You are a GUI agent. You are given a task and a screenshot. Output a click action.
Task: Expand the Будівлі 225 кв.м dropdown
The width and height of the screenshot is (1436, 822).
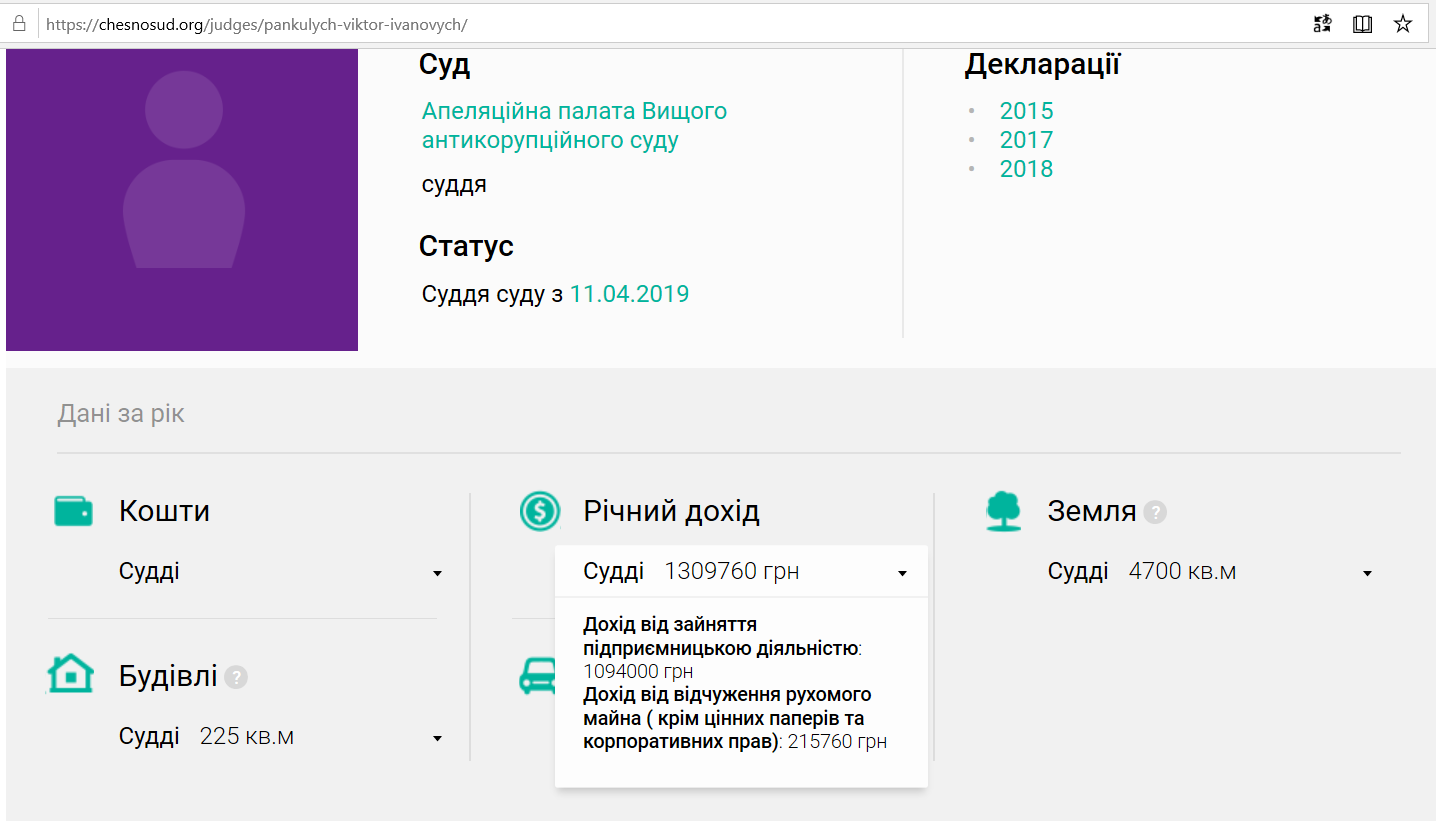(x=437, y=738)
